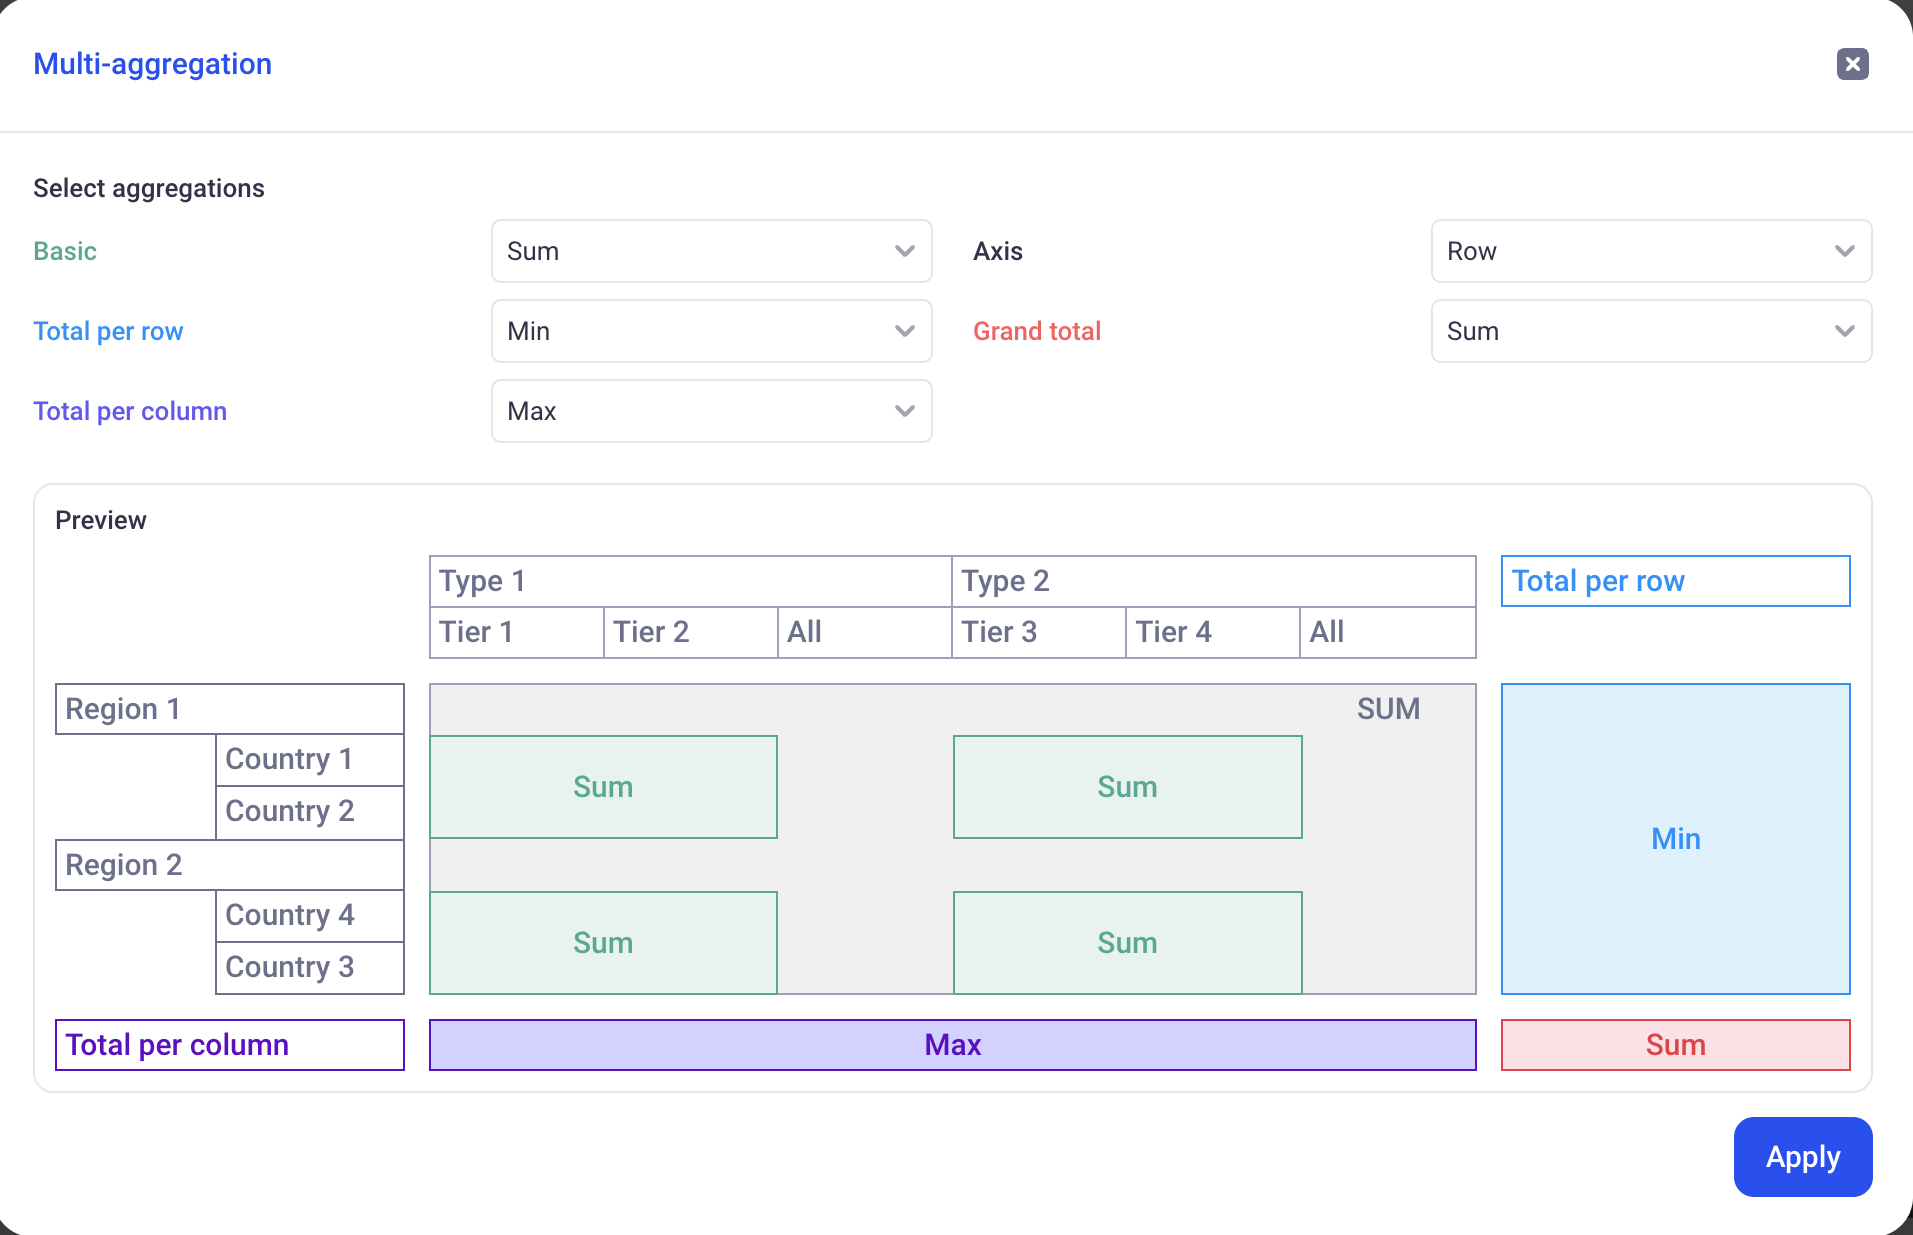The height and width of the screenshot is (1235, 1913).
Task: Click the red grand total Sum box
Action: [x=1675, y=1045]
